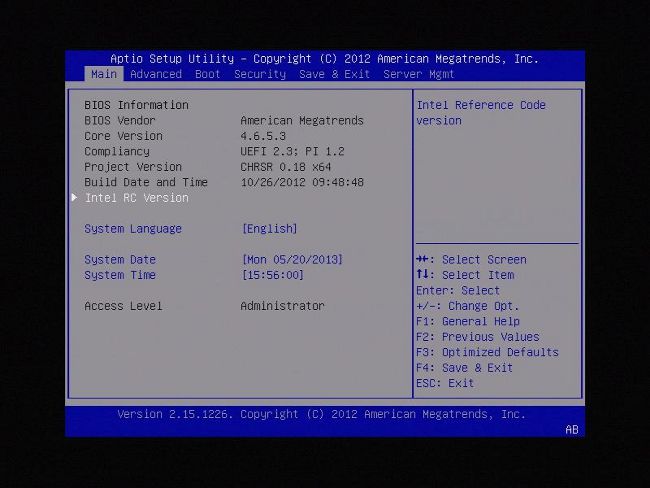Screen dimensions: 650x488
Task: Open the Save & Exit tab
Action: coord(334,74)
